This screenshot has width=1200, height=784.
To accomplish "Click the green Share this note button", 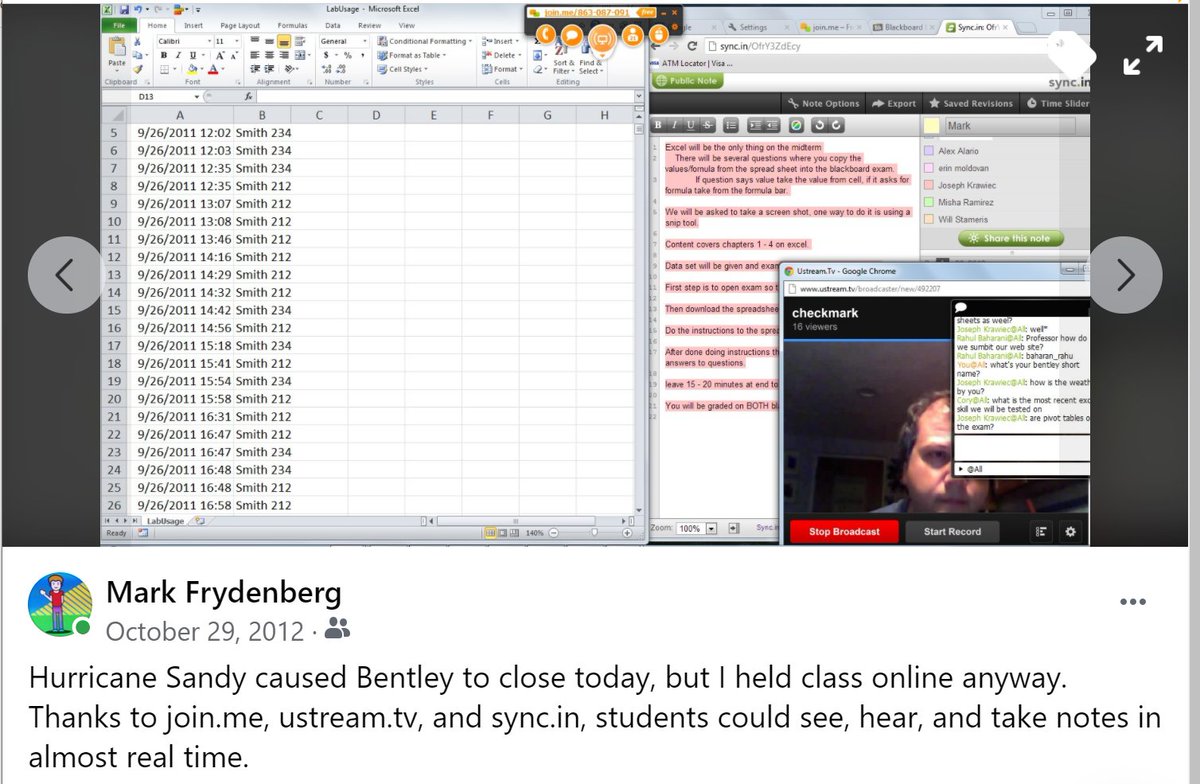I will 1010,238.
